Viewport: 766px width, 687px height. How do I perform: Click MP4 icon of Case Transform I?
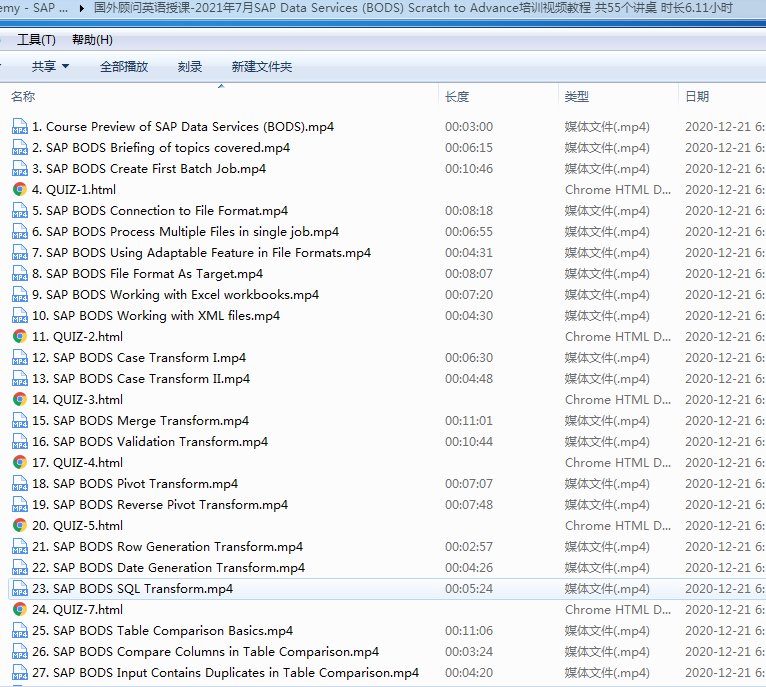(20, 358)
